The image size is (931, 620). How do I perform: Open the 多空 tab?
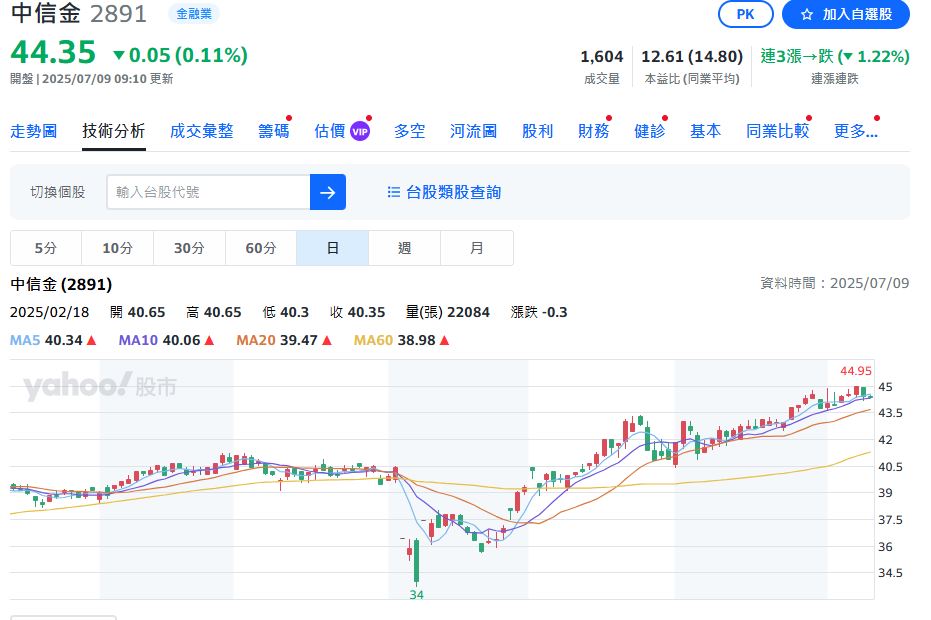(410, 131)
